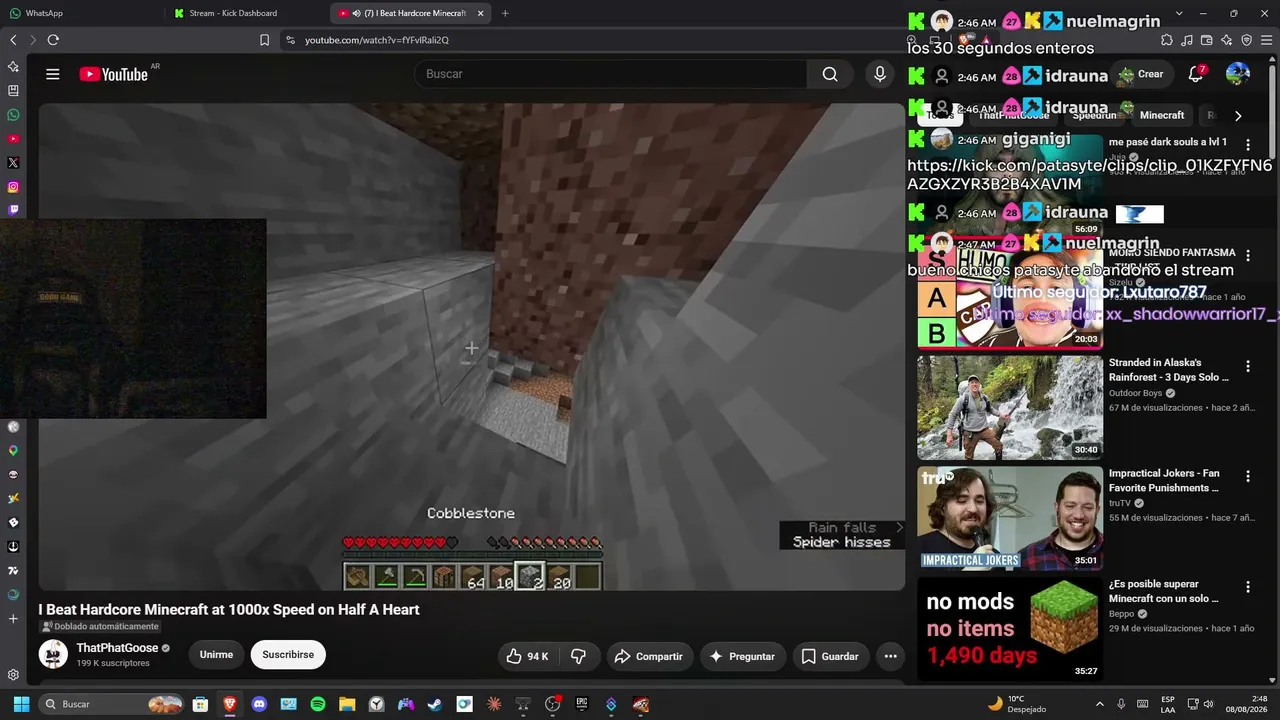Open File Explorer from the taskbar
Viewport: 1280px width, 720px height.
347,704
